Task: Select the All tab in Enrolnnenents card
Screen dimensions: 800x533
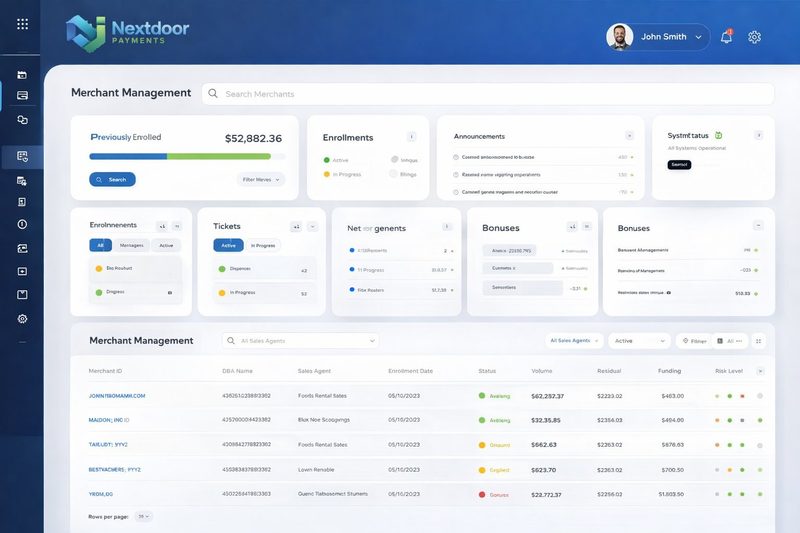Action: [101, 245]
